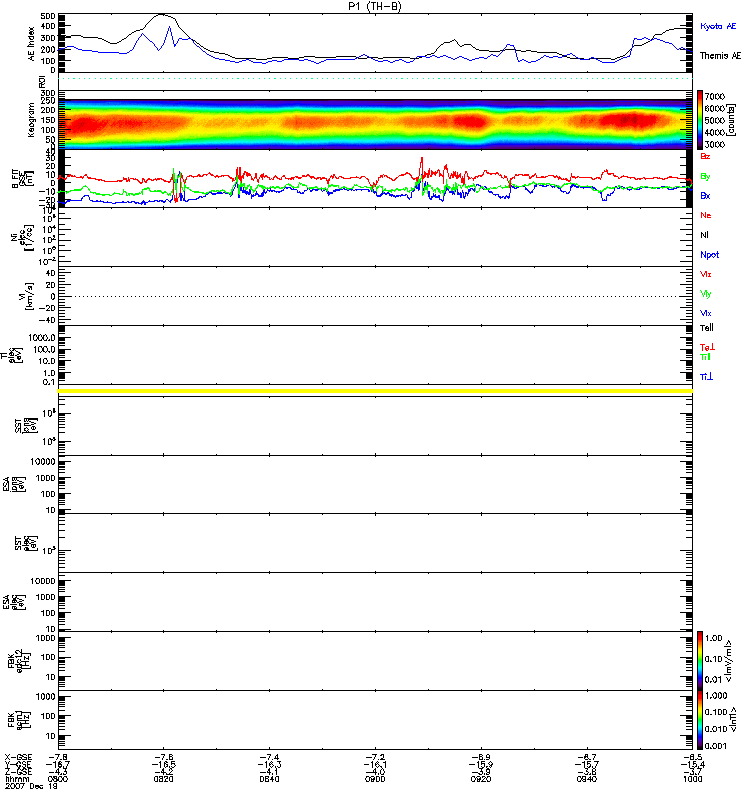Screen dimensions: 750x800
Task: Click the "Keogram" y-axis label
Action: click(x=31, y=120)
